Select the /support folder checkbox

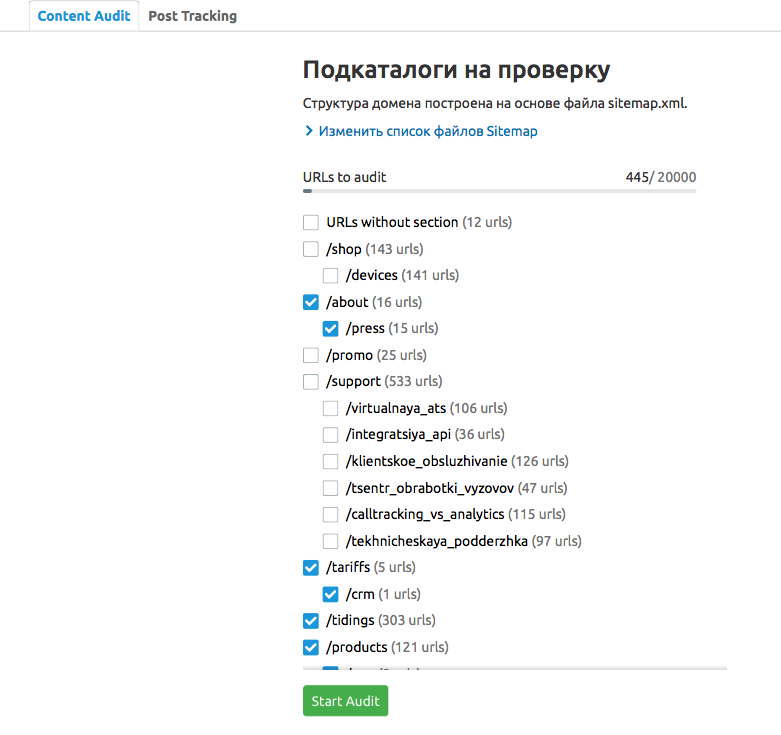click(311, 381)
